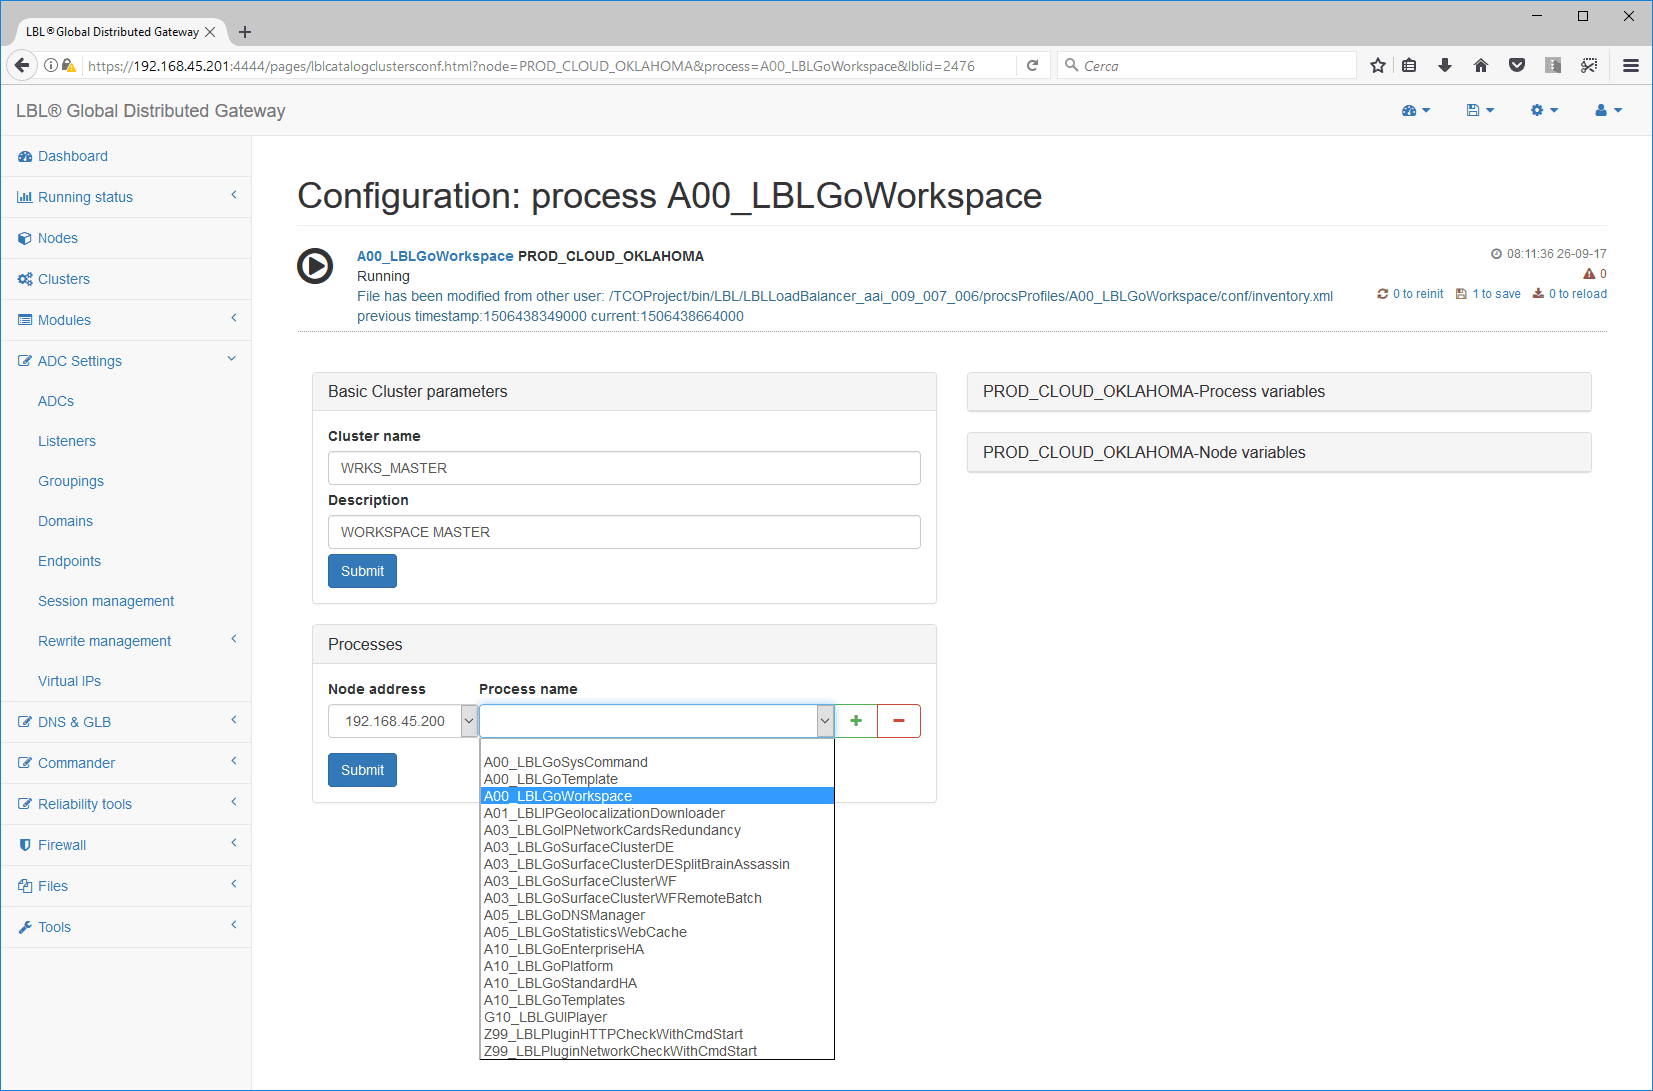Collapse ADC Settings sidebar menu
Viewport: 1653px width, 1091px height.
point(126,361)
